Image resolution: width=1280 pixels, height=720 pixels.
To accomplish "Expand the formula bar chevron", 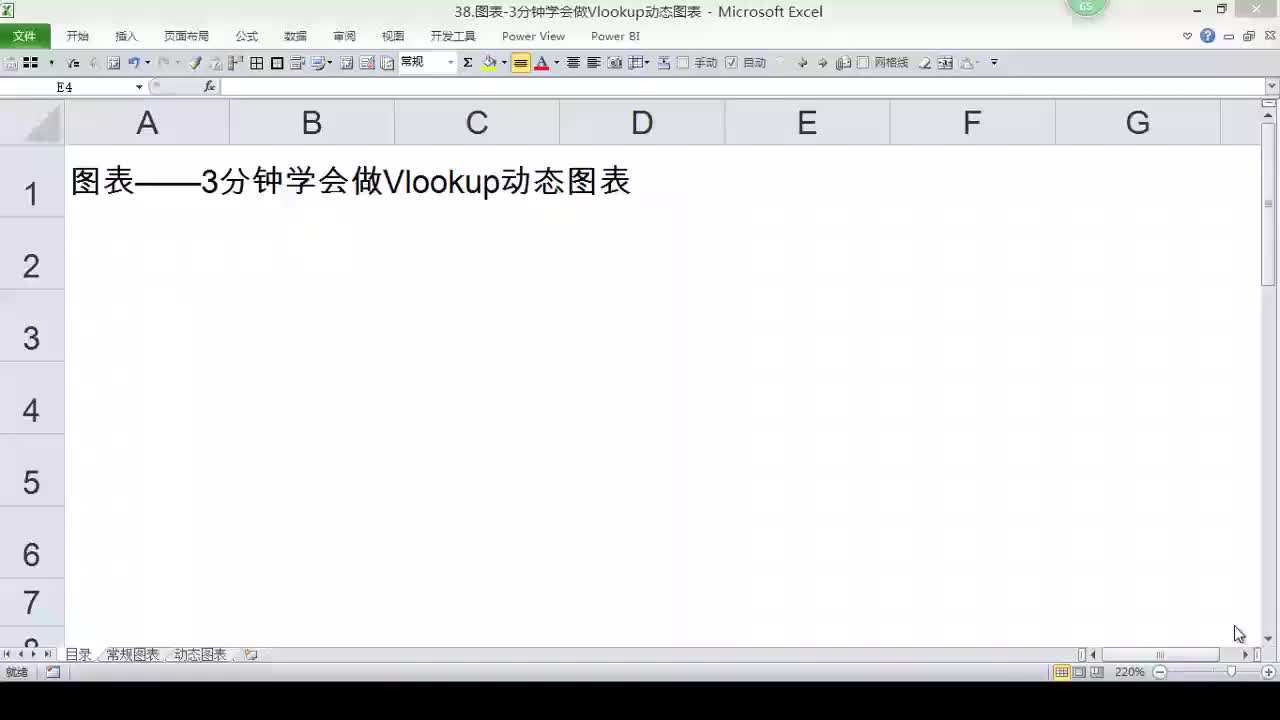I will tap(1271, 87).
